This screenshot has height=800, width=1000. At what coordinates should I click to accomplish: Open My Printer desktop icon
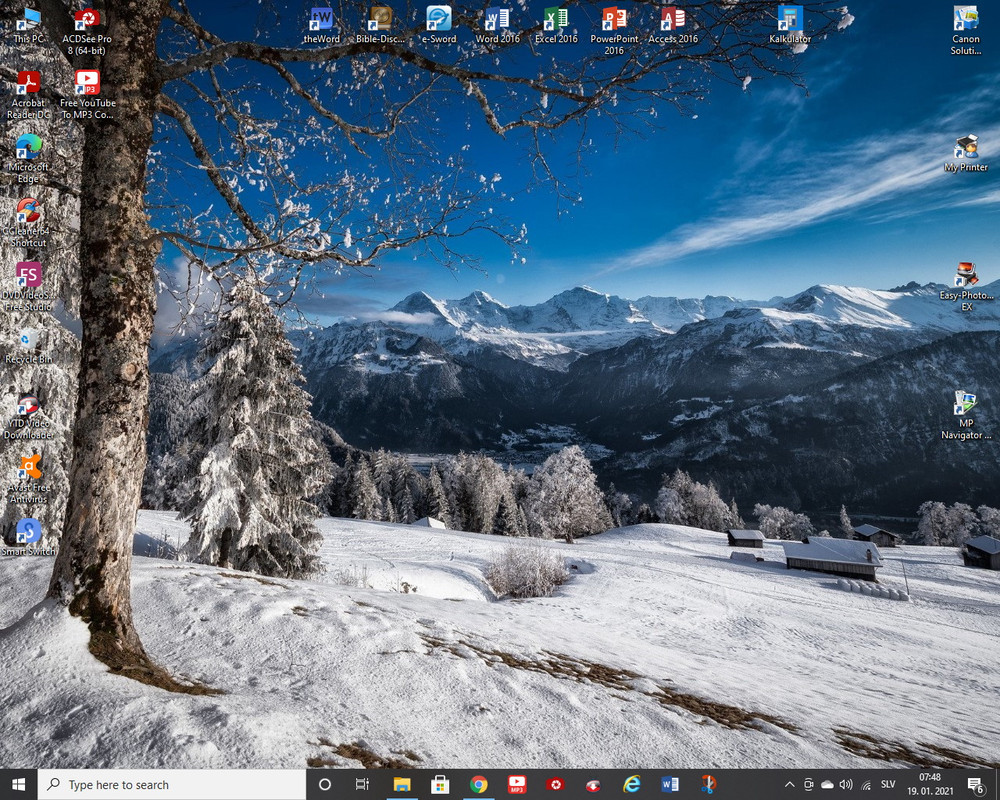point(966,154)
